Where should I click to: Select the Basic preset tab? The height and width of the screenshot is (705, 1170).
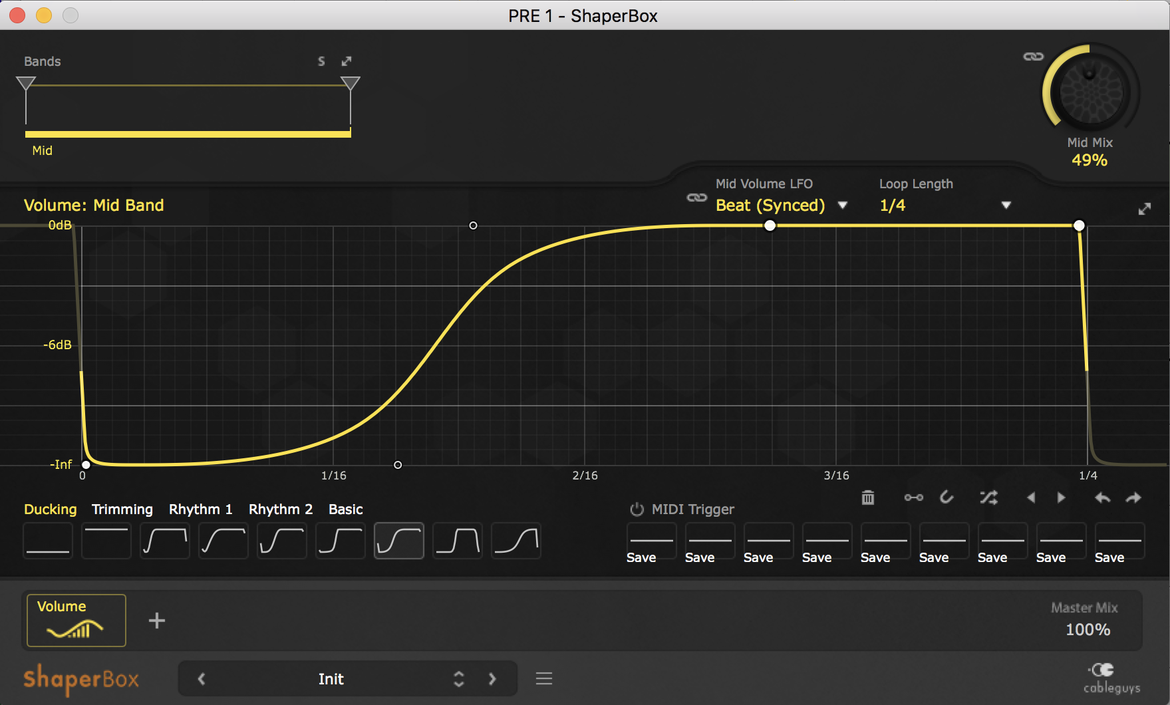[345, 510]
